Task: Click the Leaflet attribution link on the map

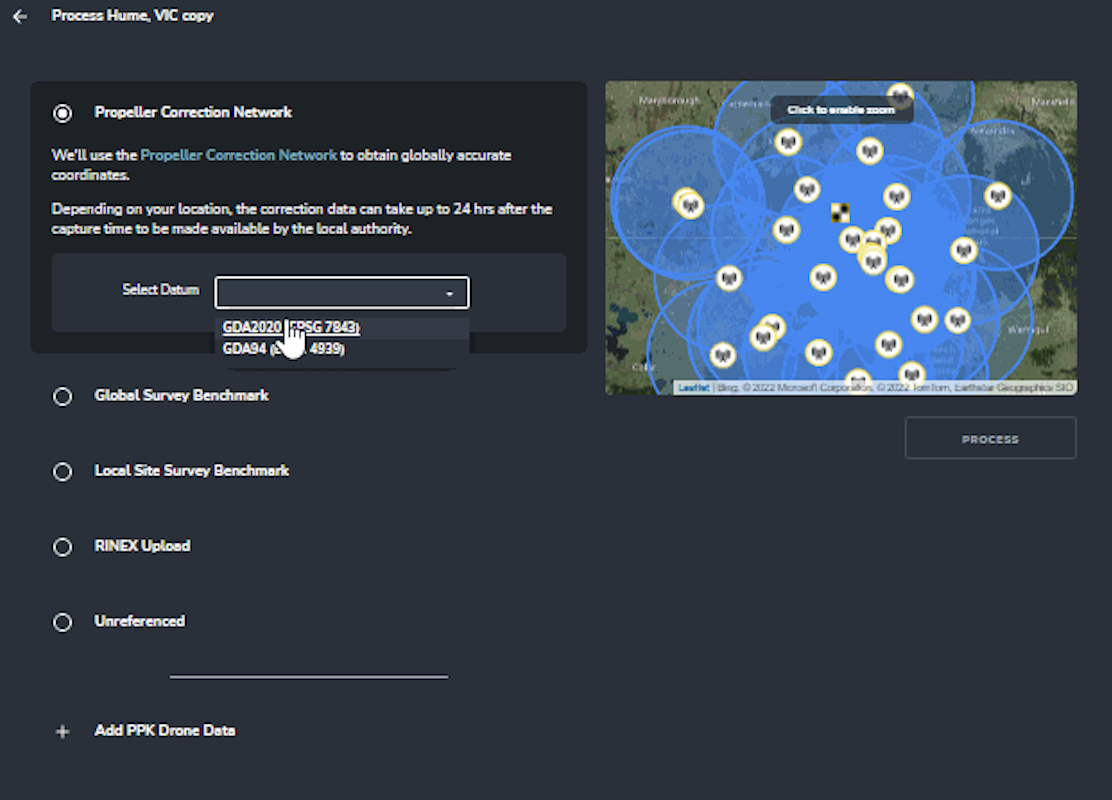Action: click(x=694, y=385)
